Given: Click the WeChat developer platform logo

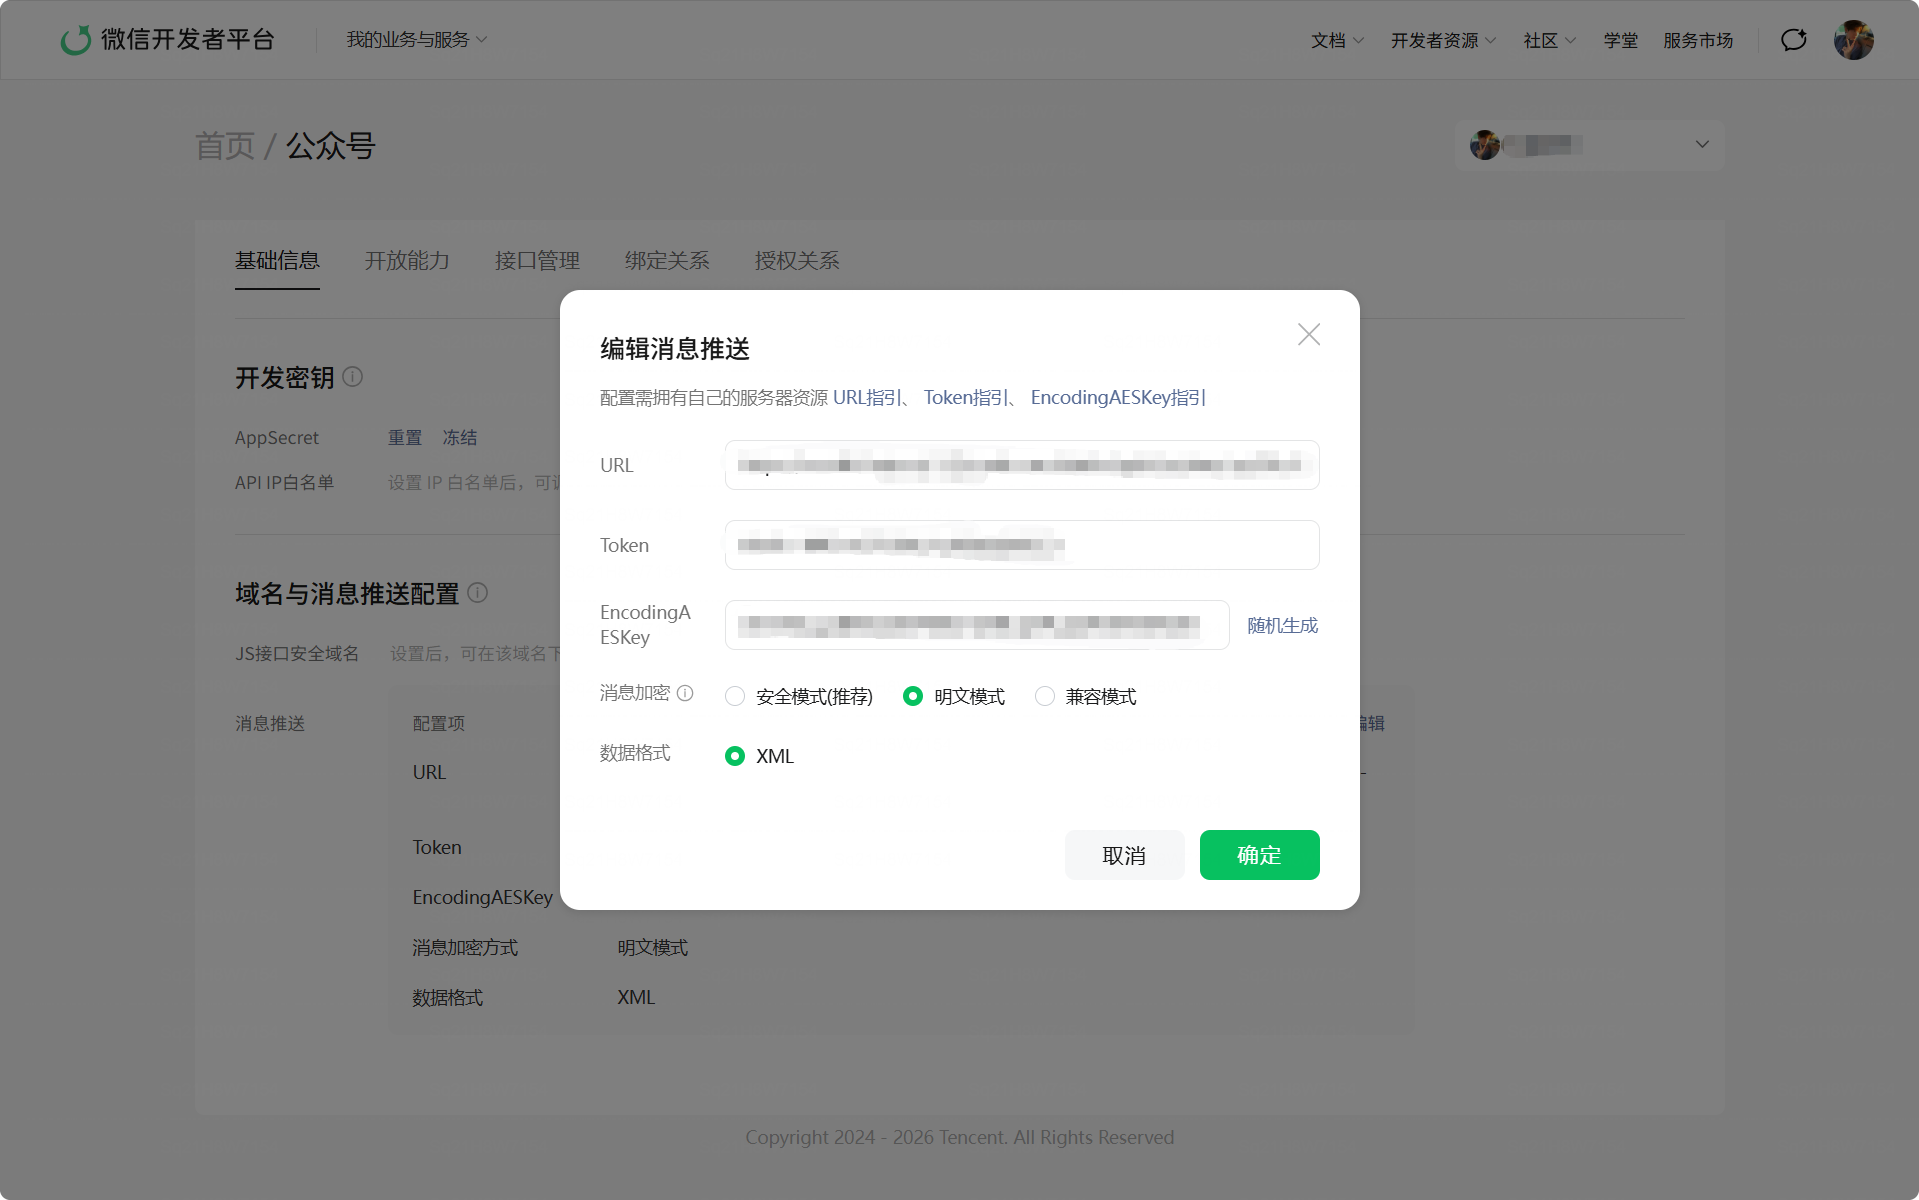Looking at the screenshot, I should coord(168,40).
